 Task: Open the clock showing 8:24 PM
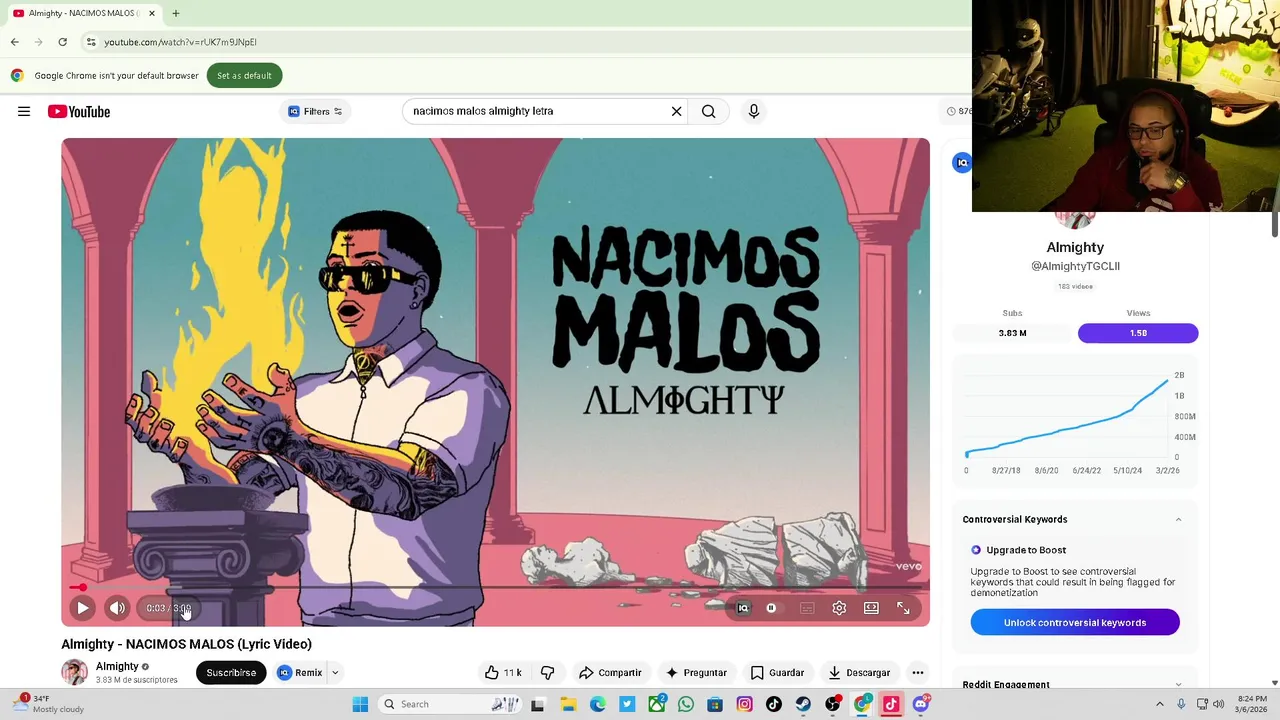pyautogui.click(x=1251, y=704)
